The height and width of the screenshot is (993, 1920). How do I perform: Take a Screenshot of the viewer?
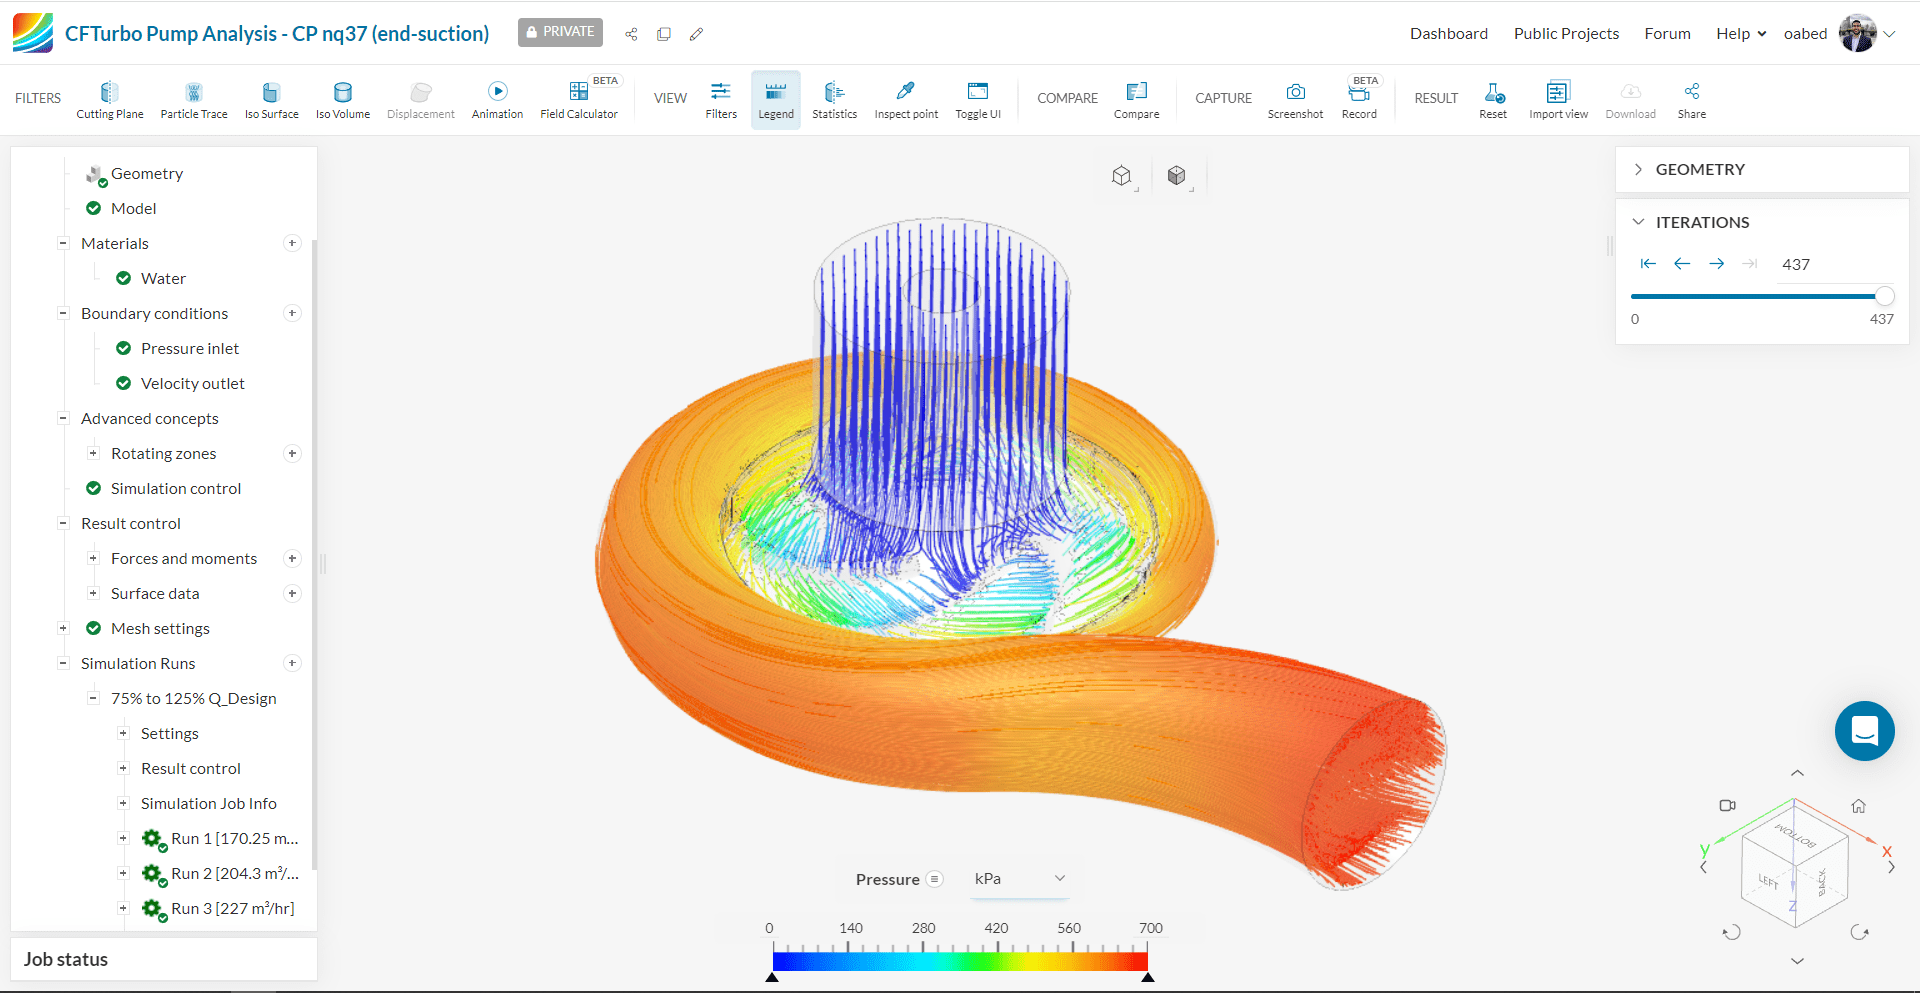pyautogui.click(x=1295, y=99)
